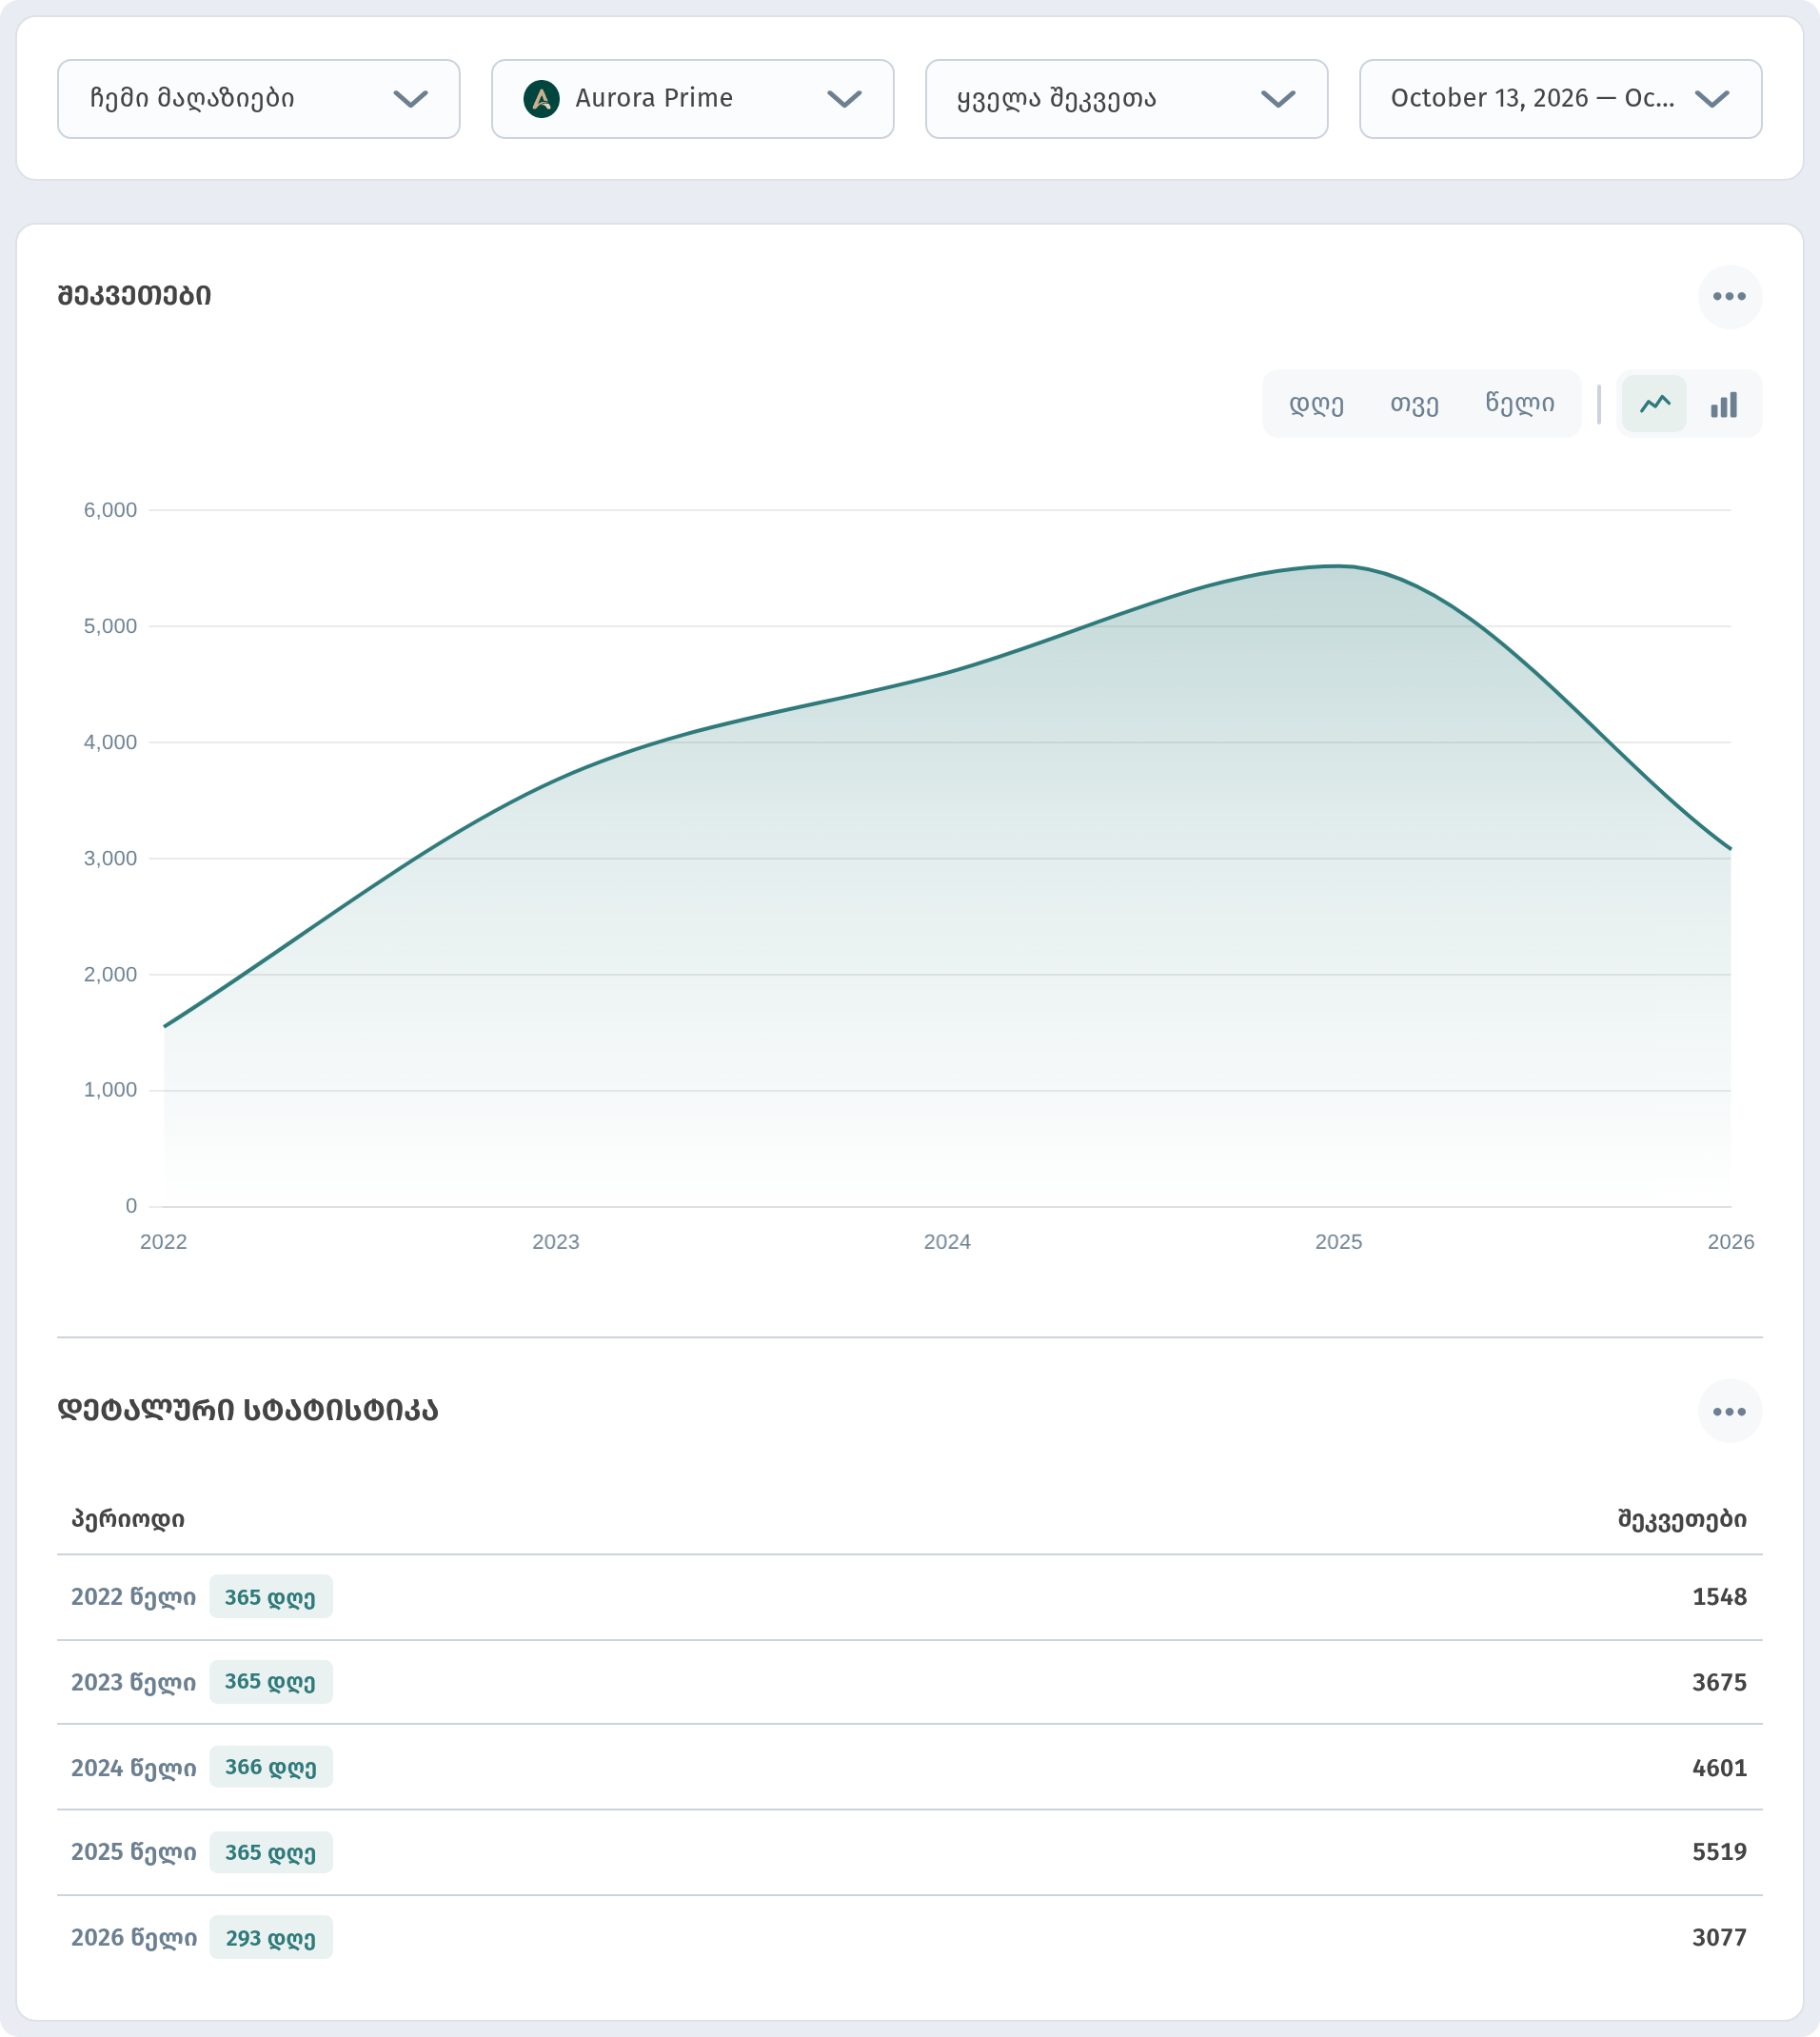Click chevron on ყველა შეკვეთა filter
Viewport: 1820px width, 2037px height.
click(x=1278, y=98)
